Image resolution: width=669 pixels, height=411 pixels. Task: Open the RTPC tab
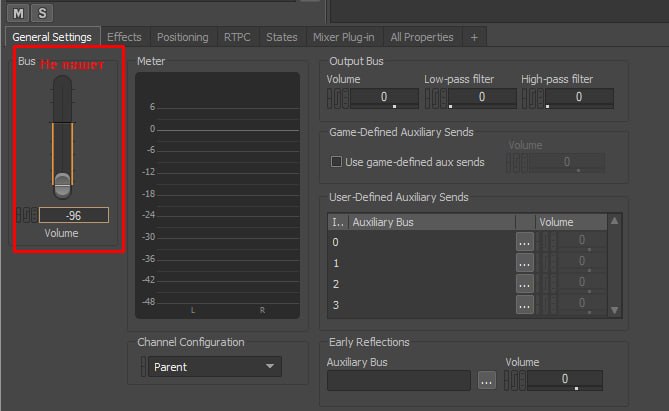pos(238,37)
